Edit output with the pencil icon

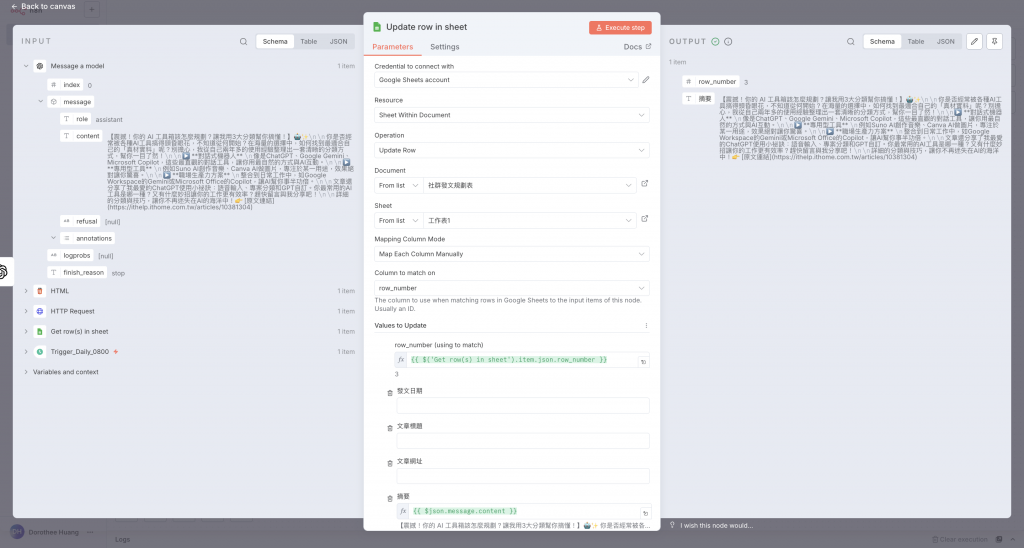(x=974, y=41)
